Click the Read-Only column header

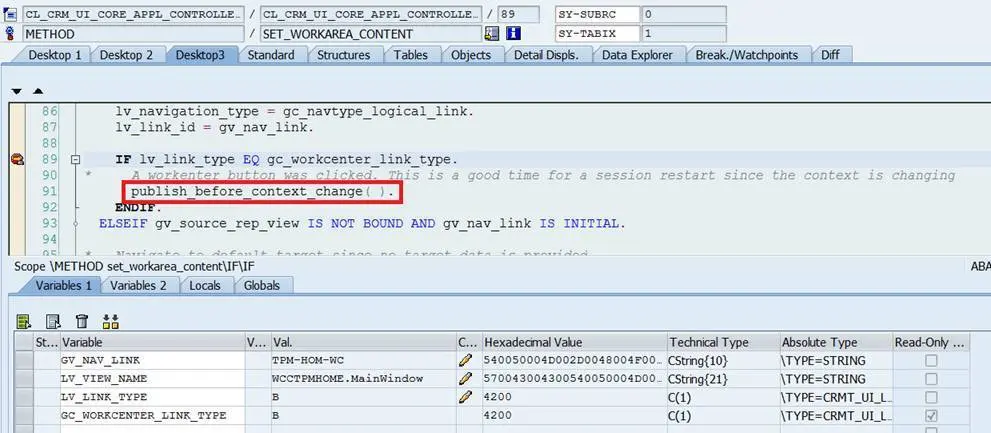930,342
